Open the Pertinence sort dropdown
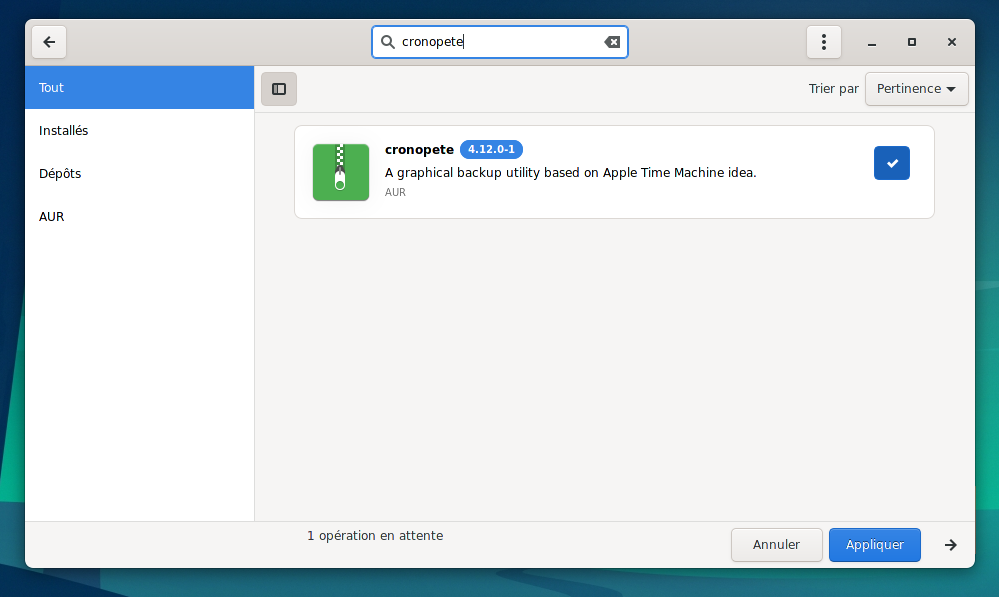Screen dimensions: 999x597 click(x=916, y=89)
